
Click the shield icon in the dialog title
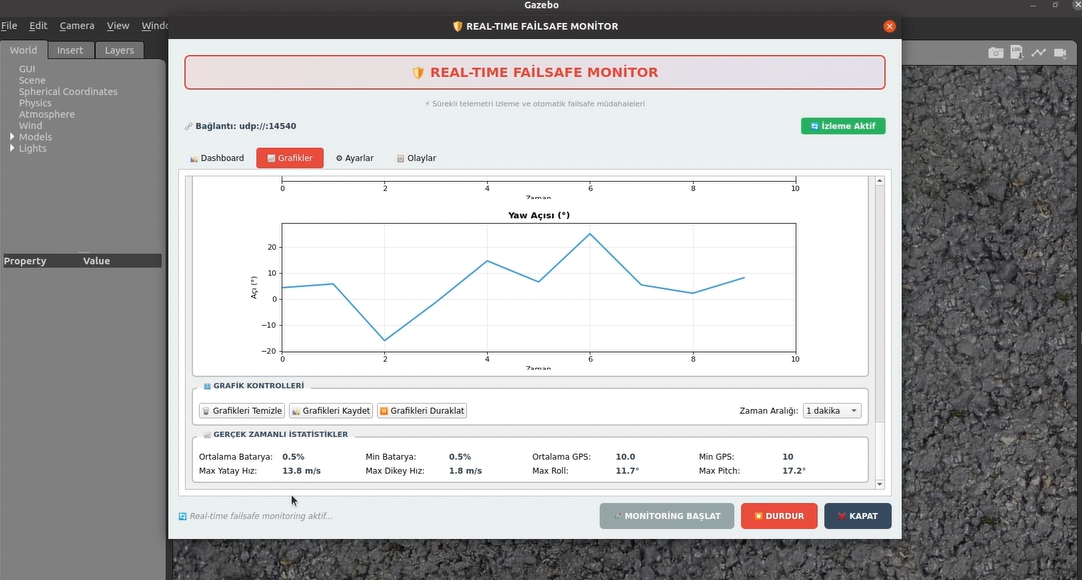point(458,27)
